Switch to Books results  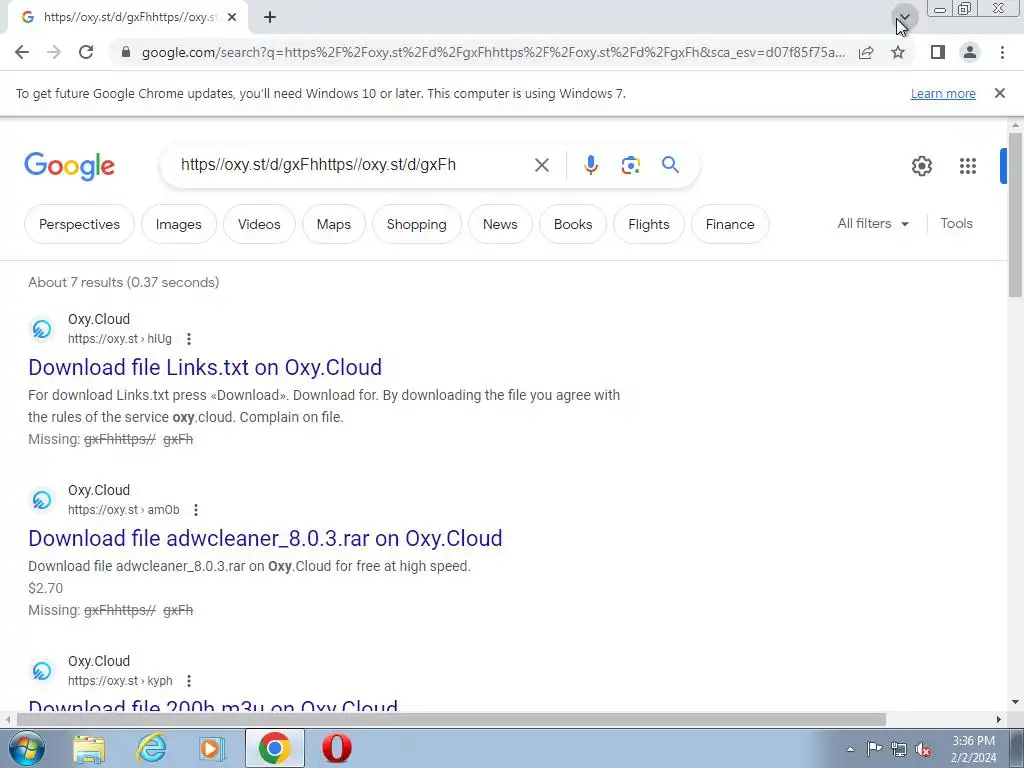pyautogui.click(x=573, y=224)
